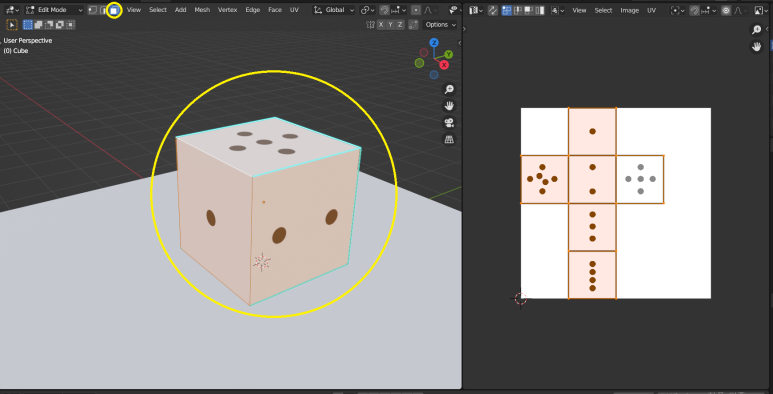The width and height of the screenshot is (773, 394).
Task: Toggle UV sync selection
Action: pos(492,10)
